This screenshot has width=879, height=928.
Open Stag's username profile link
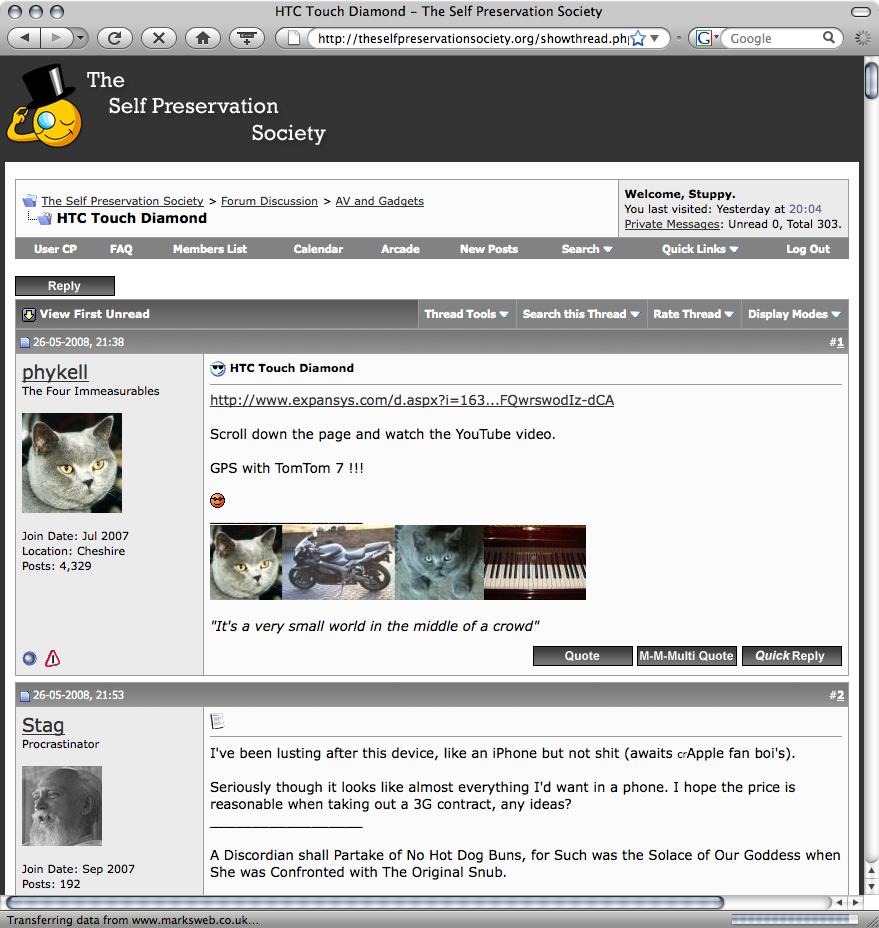[x=43, y=725]
